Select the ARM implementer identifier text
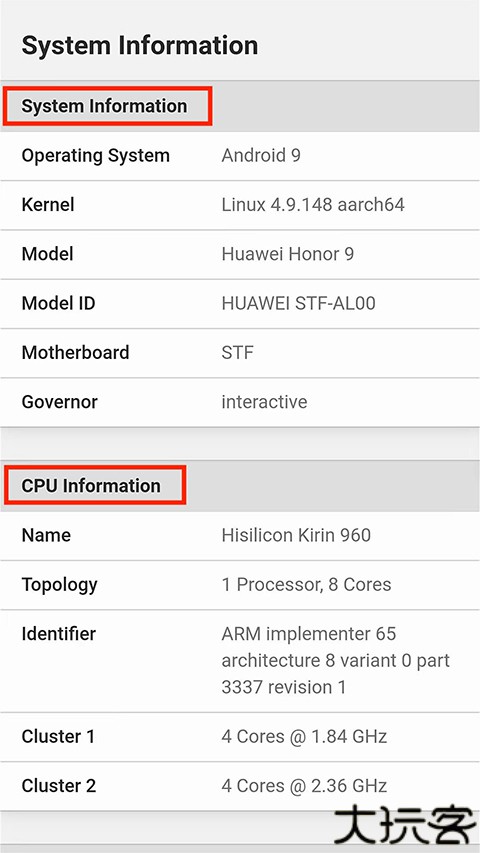The width and height of the screenshot is (480, 853). pos(335,660)
